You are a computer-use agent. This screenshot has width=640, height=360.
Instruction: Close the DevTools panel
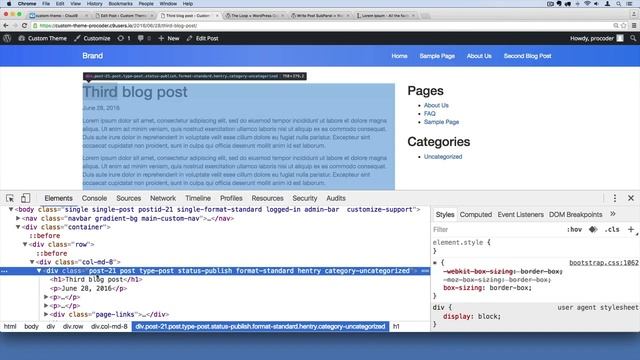click(631, 198)
